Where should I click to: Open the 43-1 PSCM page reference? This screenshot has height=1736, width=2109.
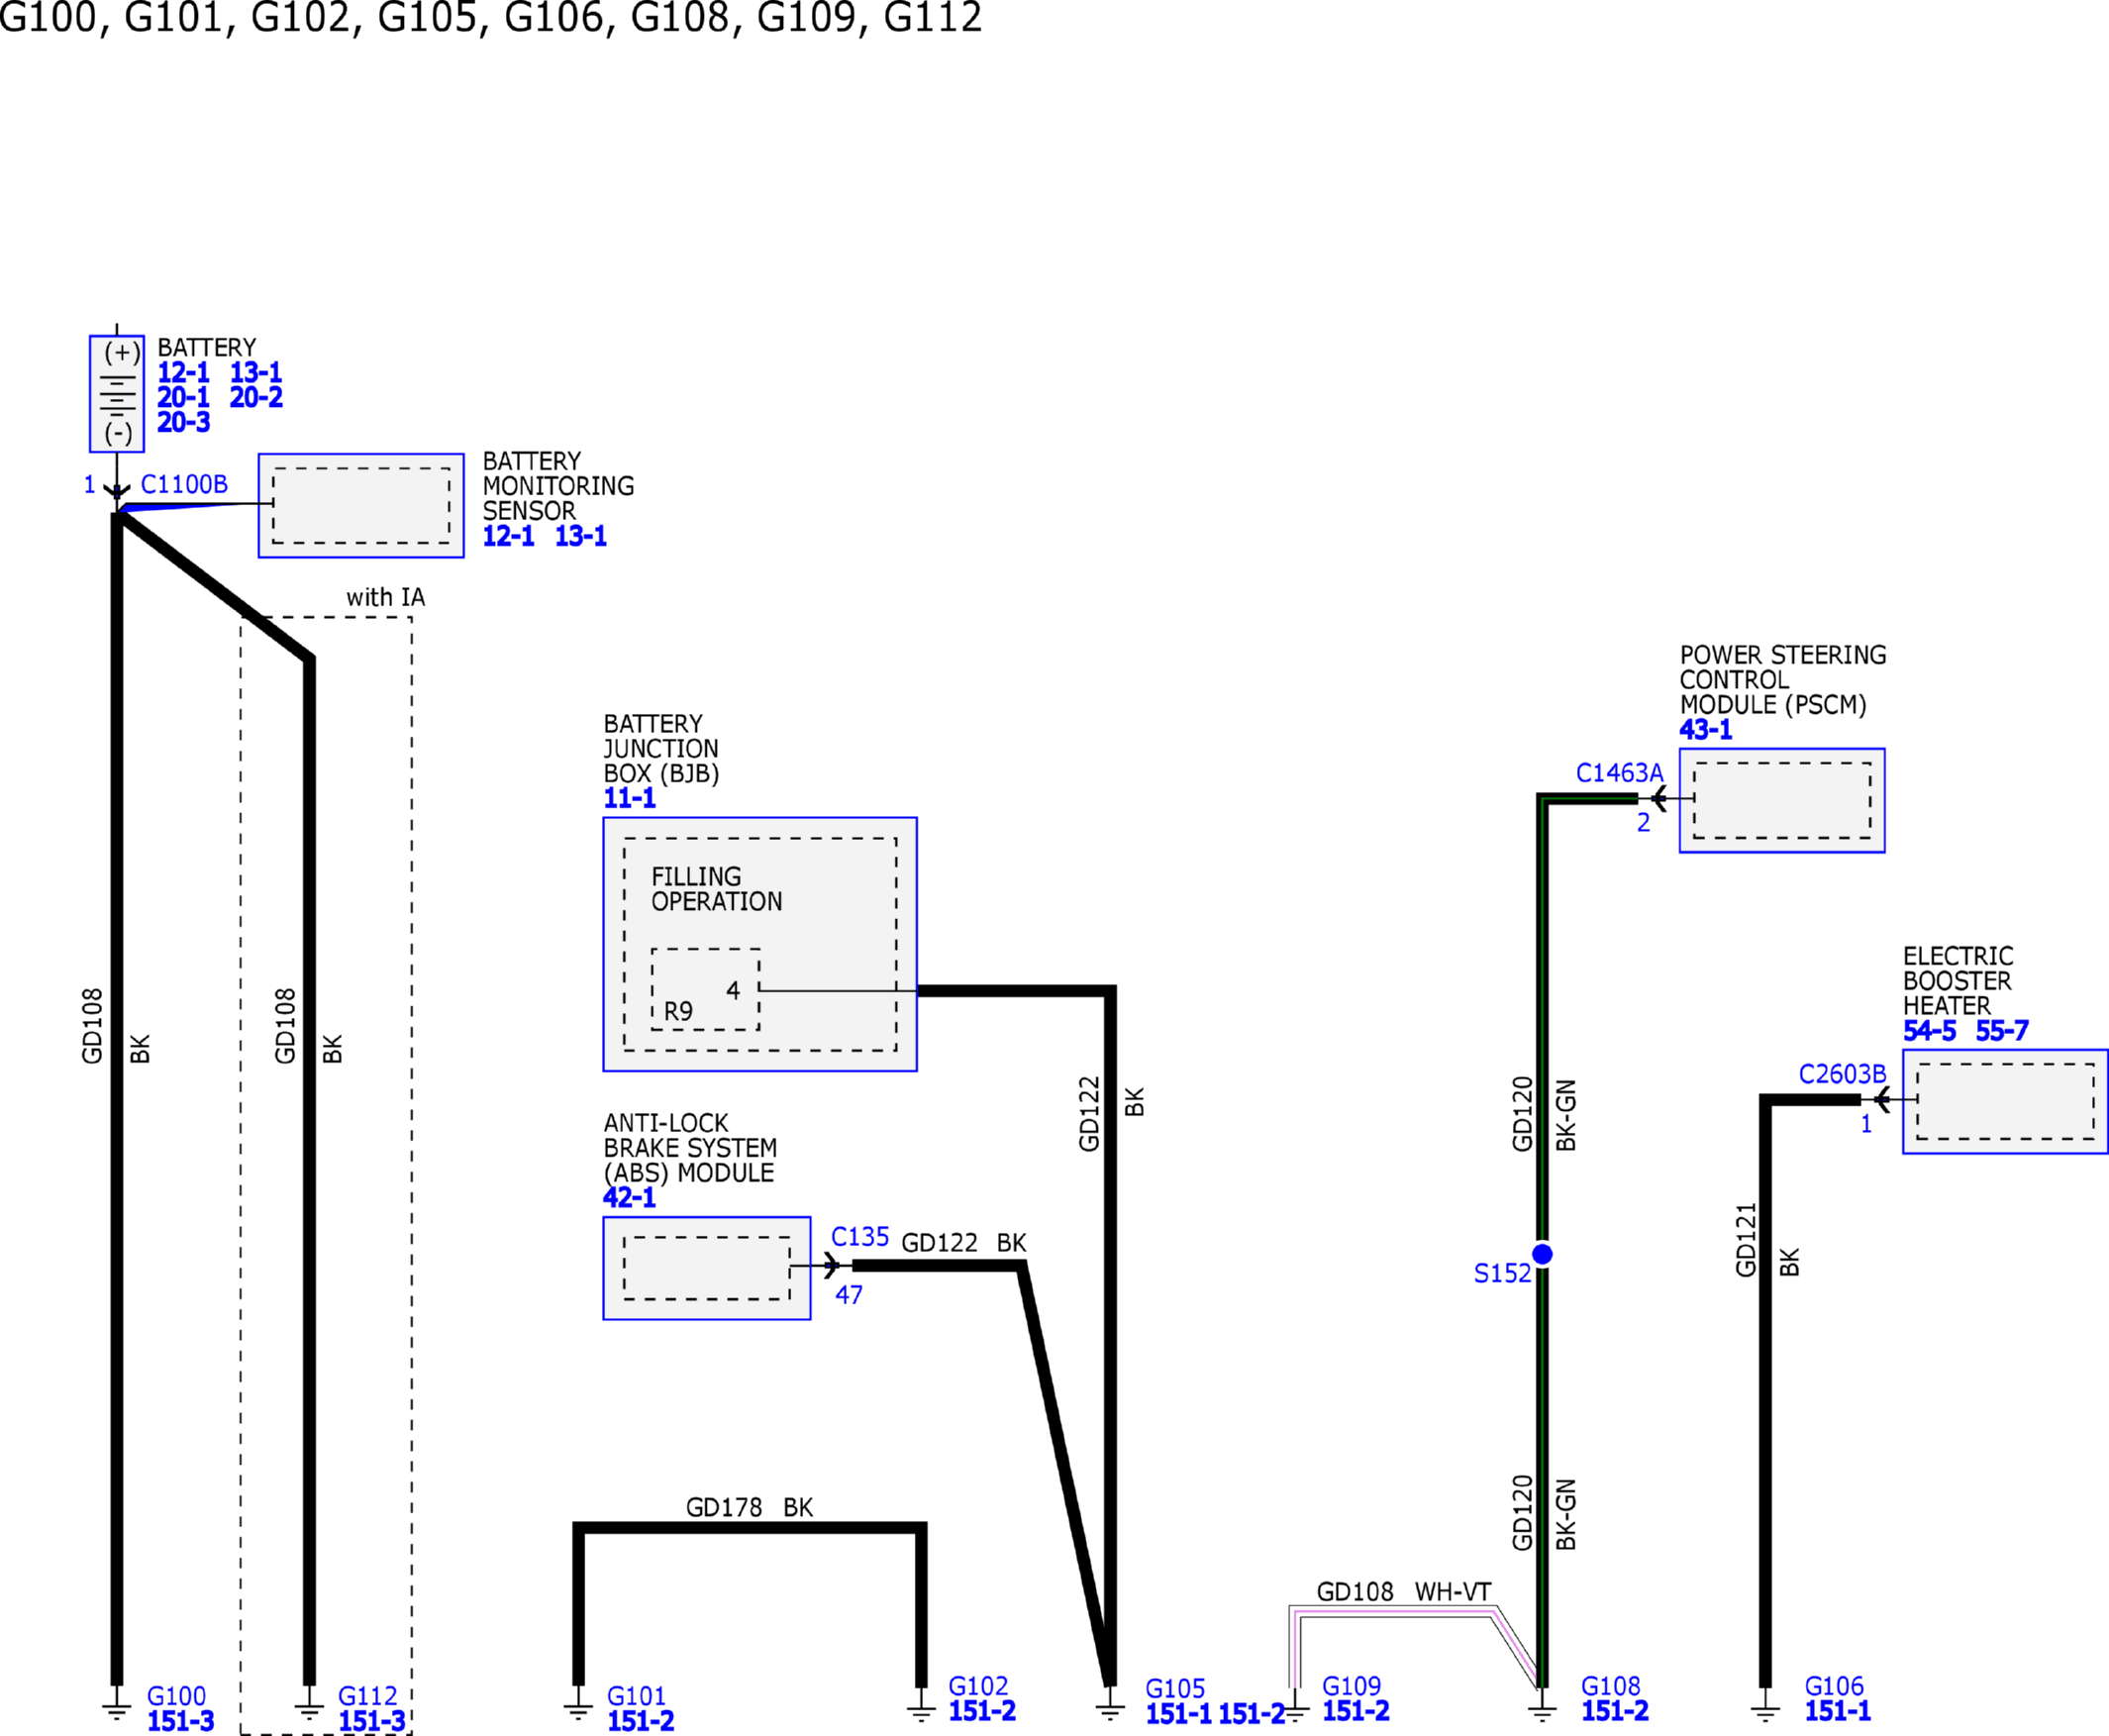click(1705, 730)
